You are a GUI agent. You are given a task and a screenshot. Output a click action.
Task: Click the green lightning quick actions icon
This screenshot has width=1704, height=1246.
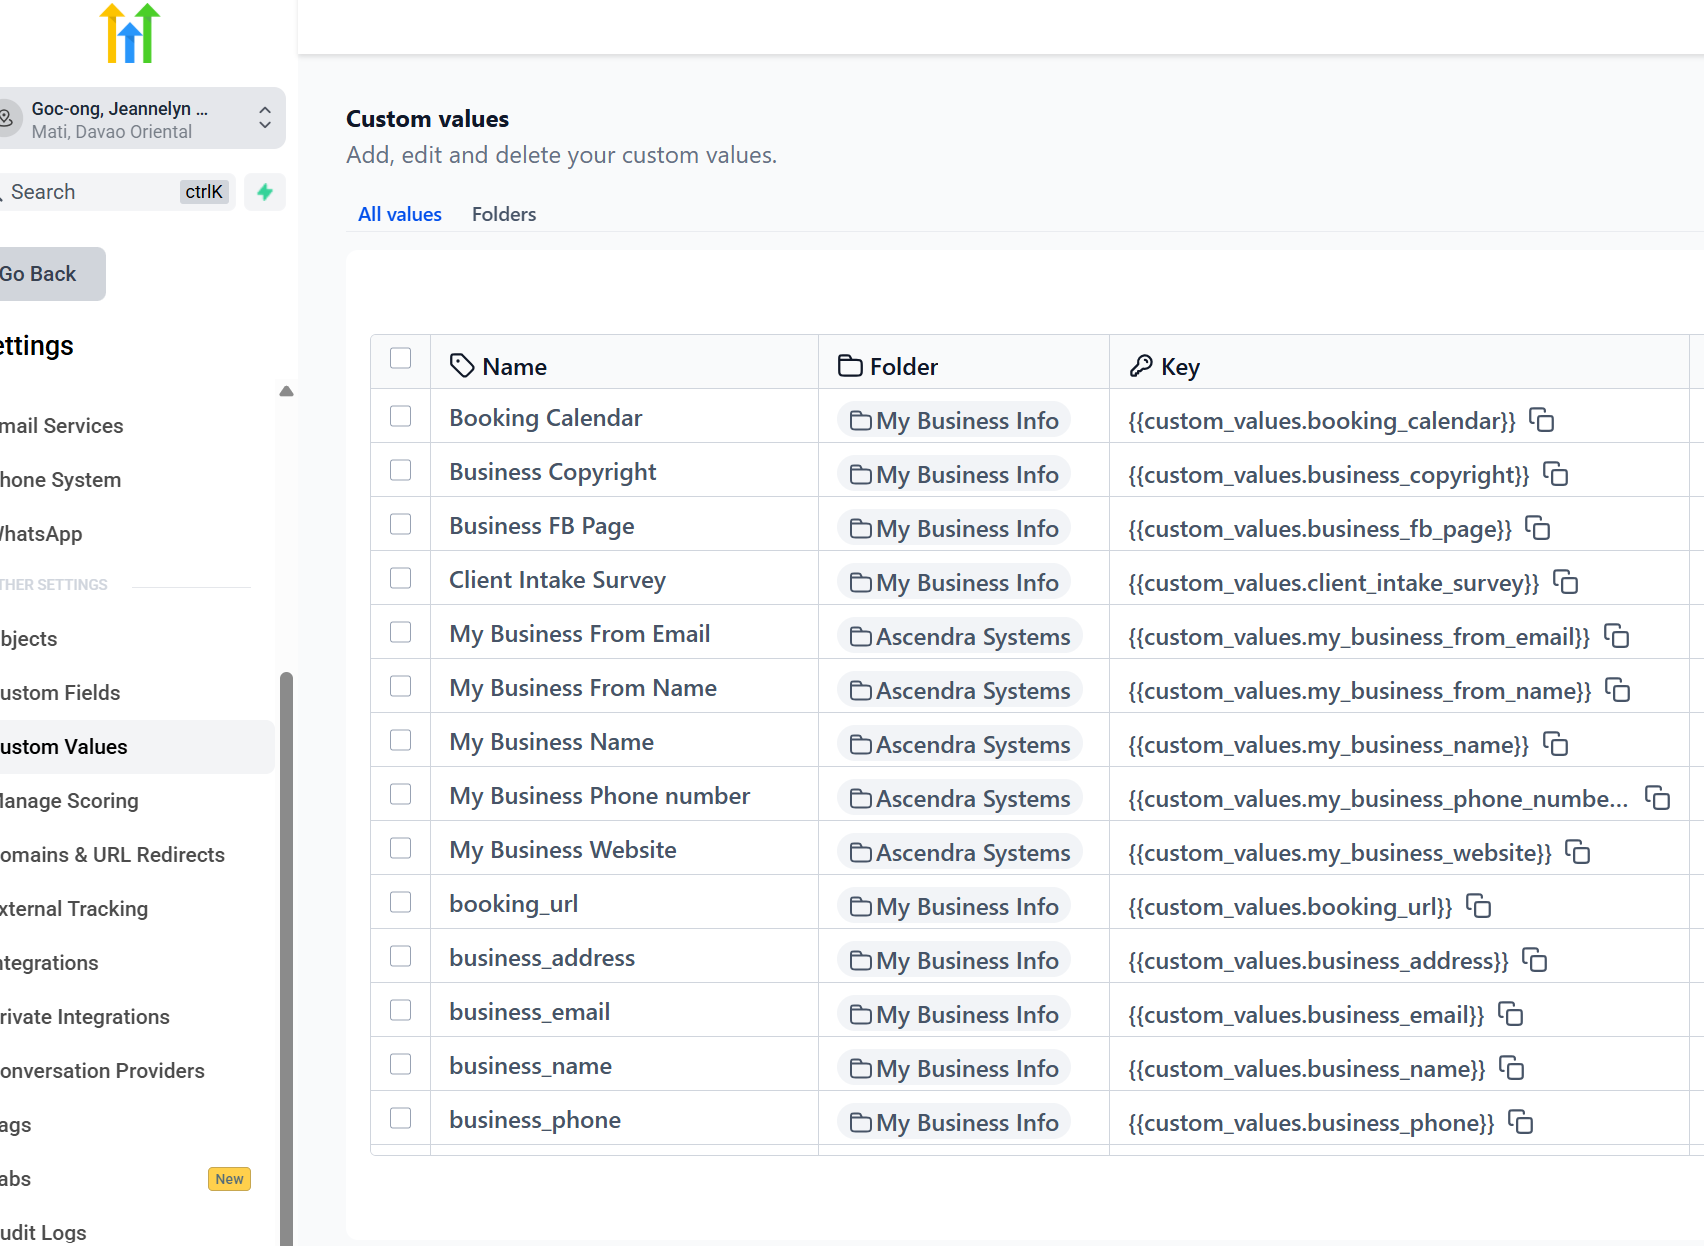coord(265,192)
